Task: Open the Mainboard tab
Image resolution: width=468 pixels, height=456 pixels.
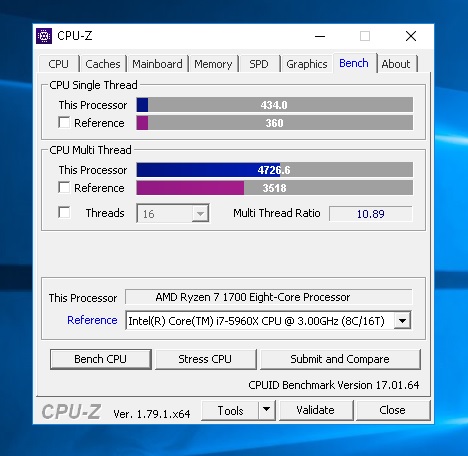Action: pyautogui.click(x=157, y=64)
